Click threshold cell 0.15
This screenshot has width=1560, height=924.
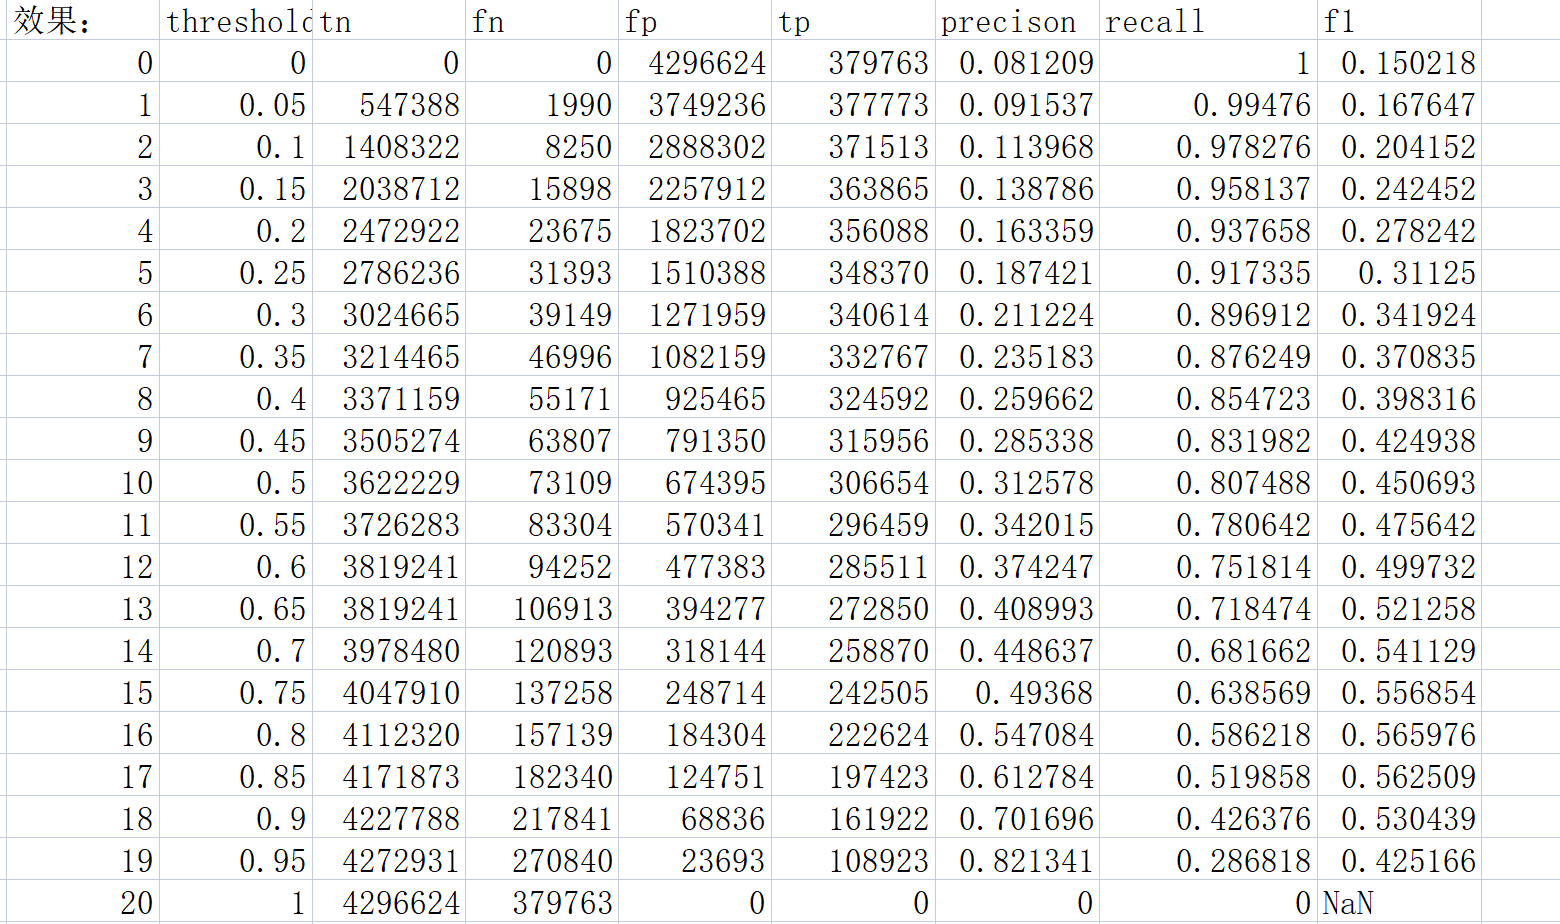(236, 188)
